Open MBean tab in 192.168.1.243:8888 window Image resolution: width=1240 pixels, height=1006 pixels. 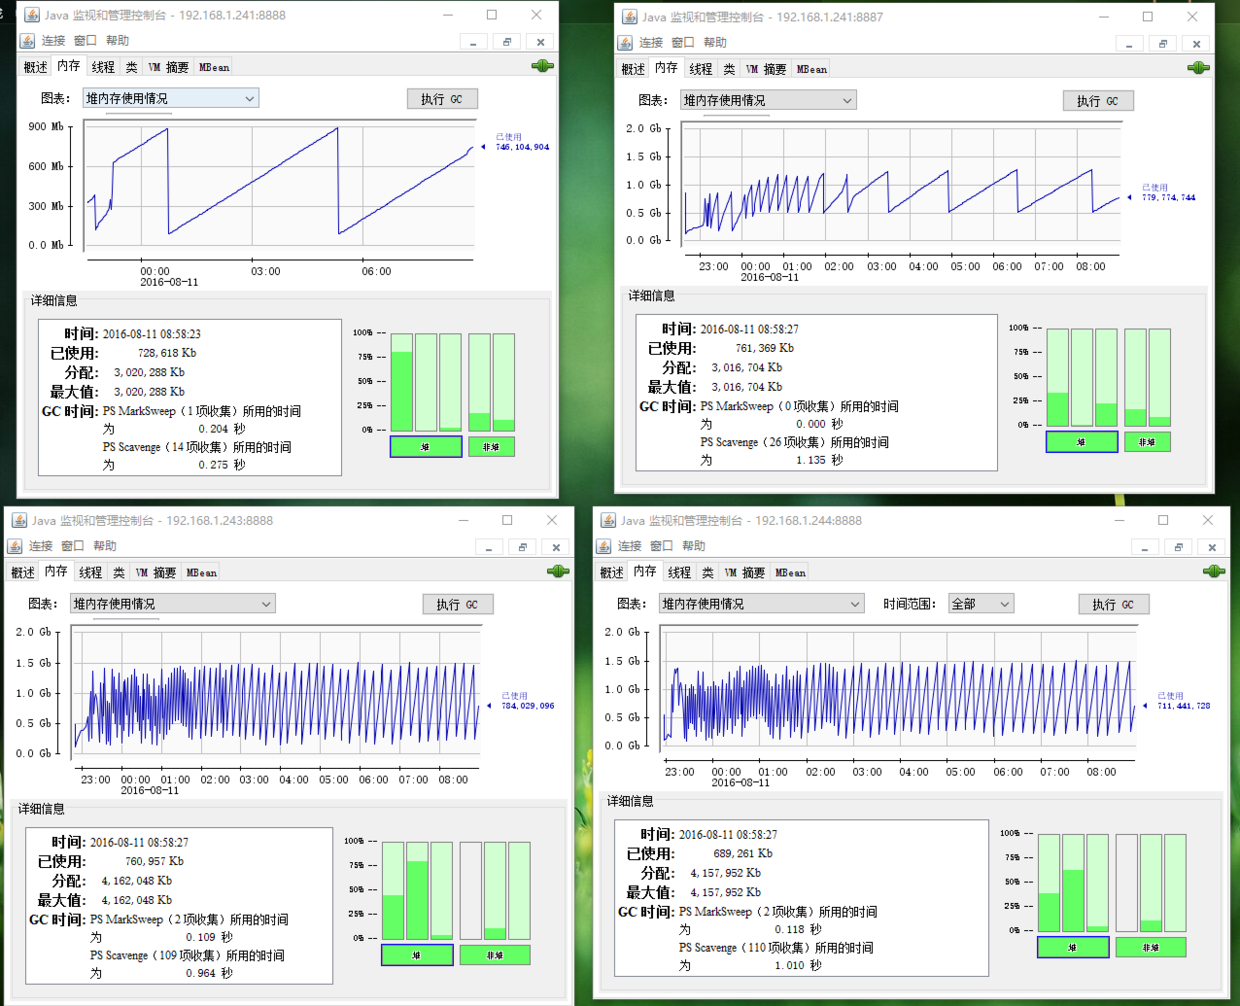point(201,573)
